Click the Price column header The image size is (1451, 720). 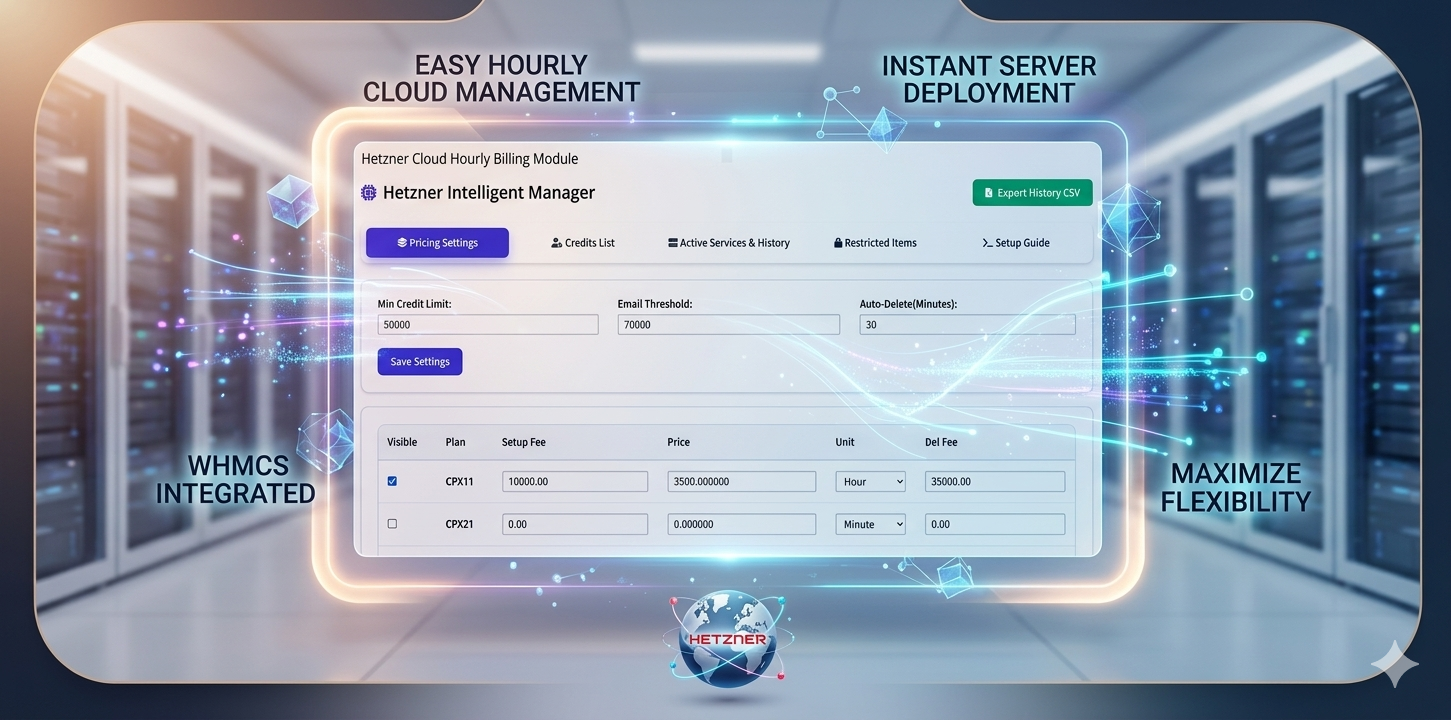(679, 442)
